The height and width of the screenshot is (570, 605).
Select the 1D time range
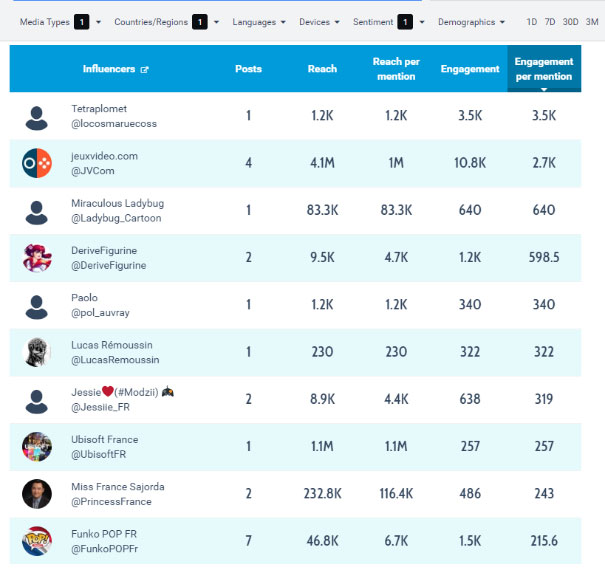click(532, 21)
